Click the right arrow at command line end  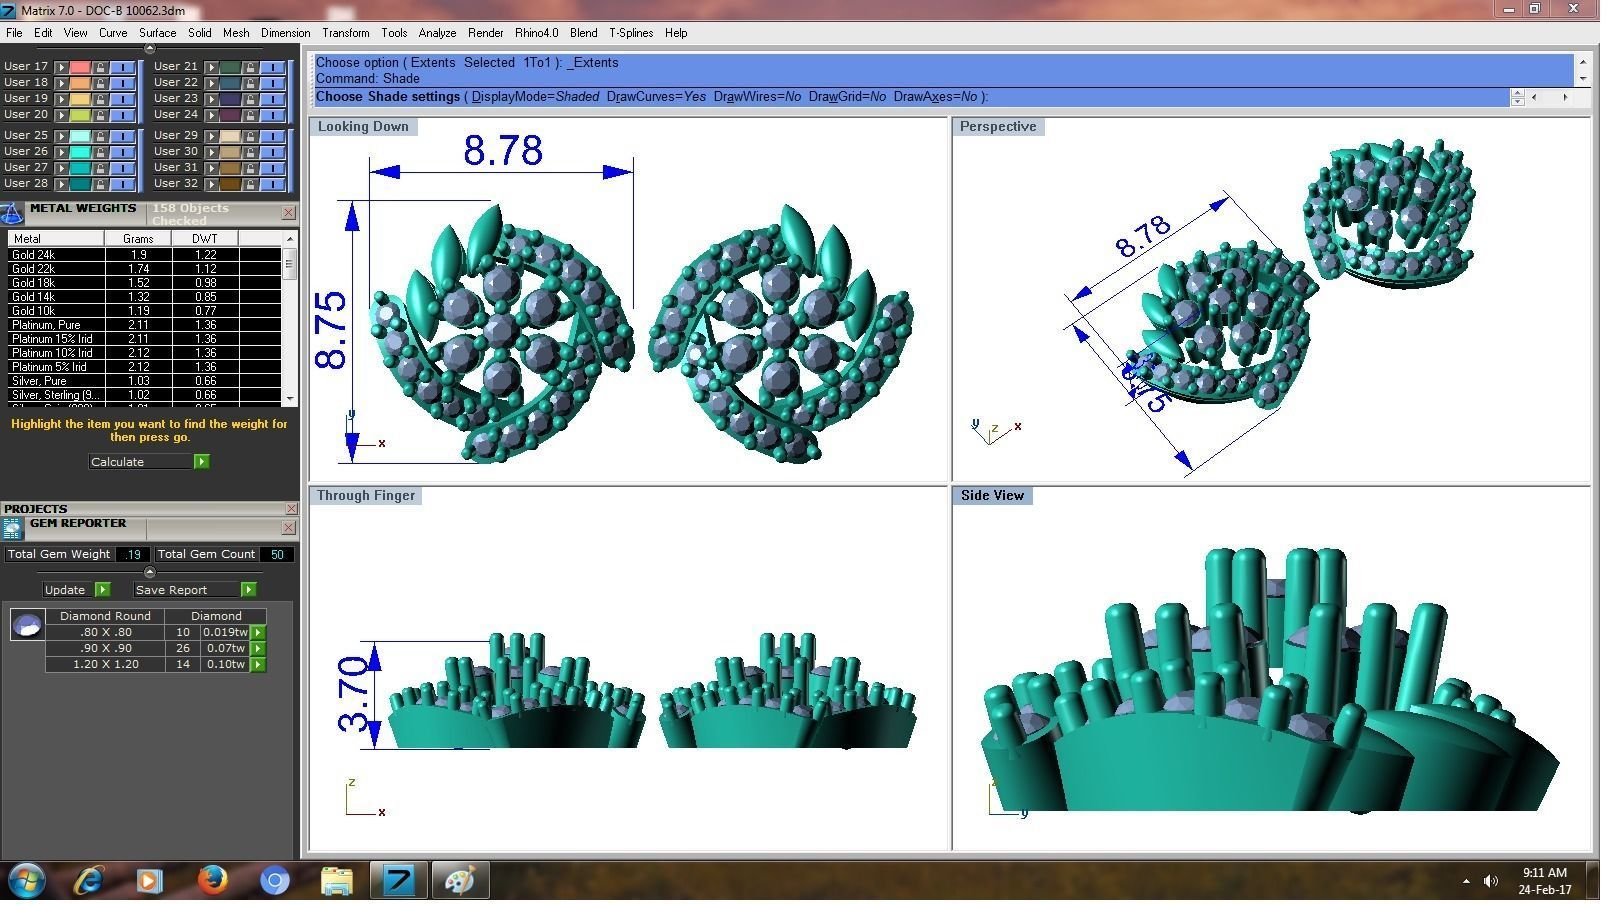point(1573,98)
